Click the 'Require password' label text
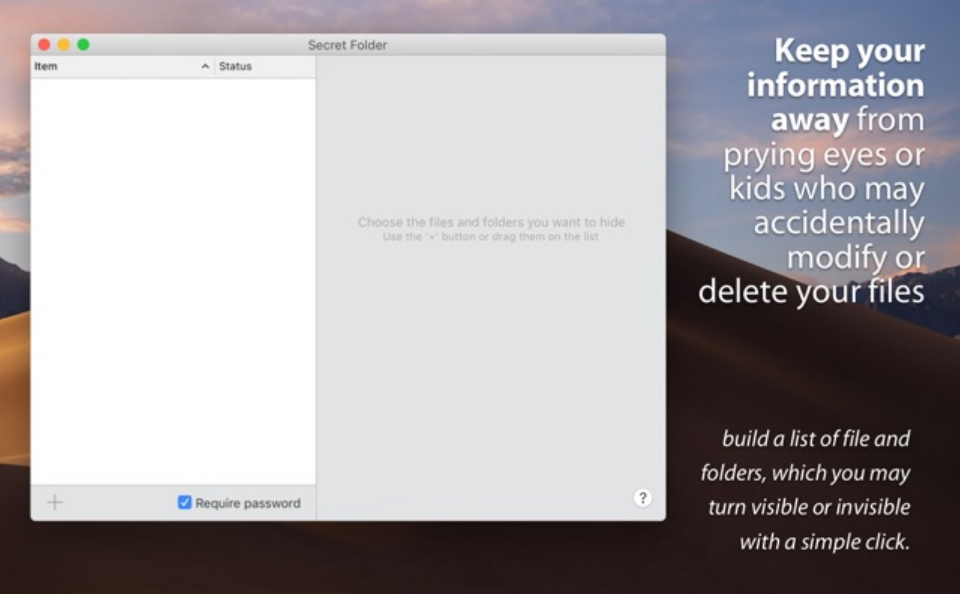 pyautogui.click(x=248, y=503)
